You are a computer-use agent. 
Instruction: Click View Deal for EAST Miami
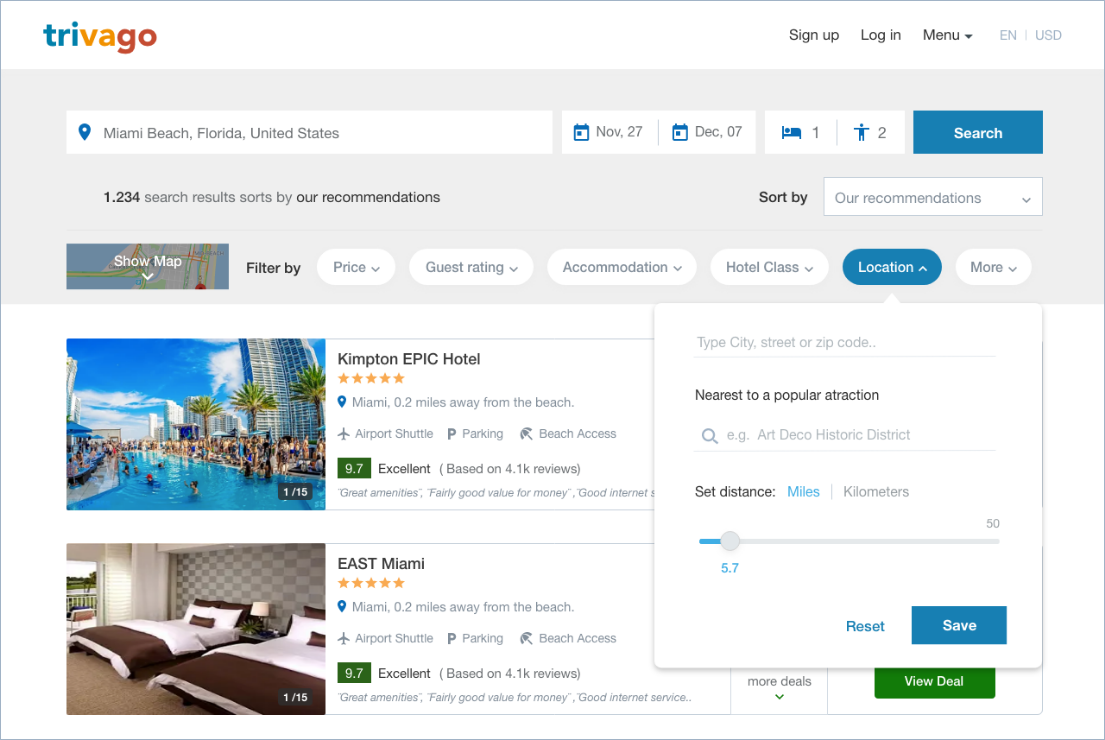[934, 682]
